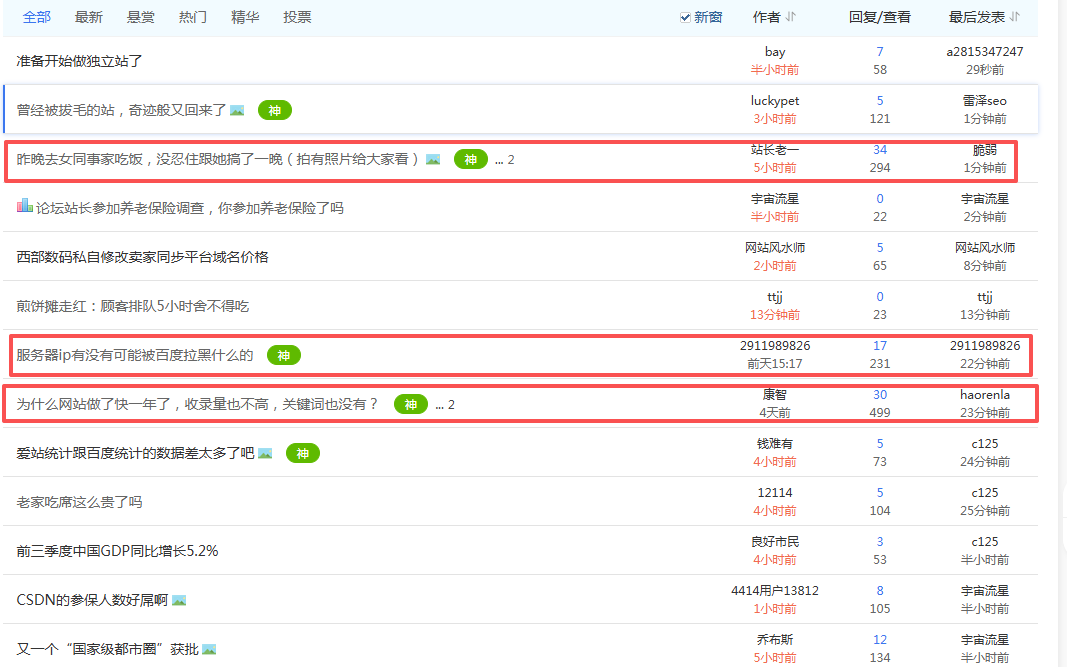Switch to the 悬赏 tab

coord(141,17)
